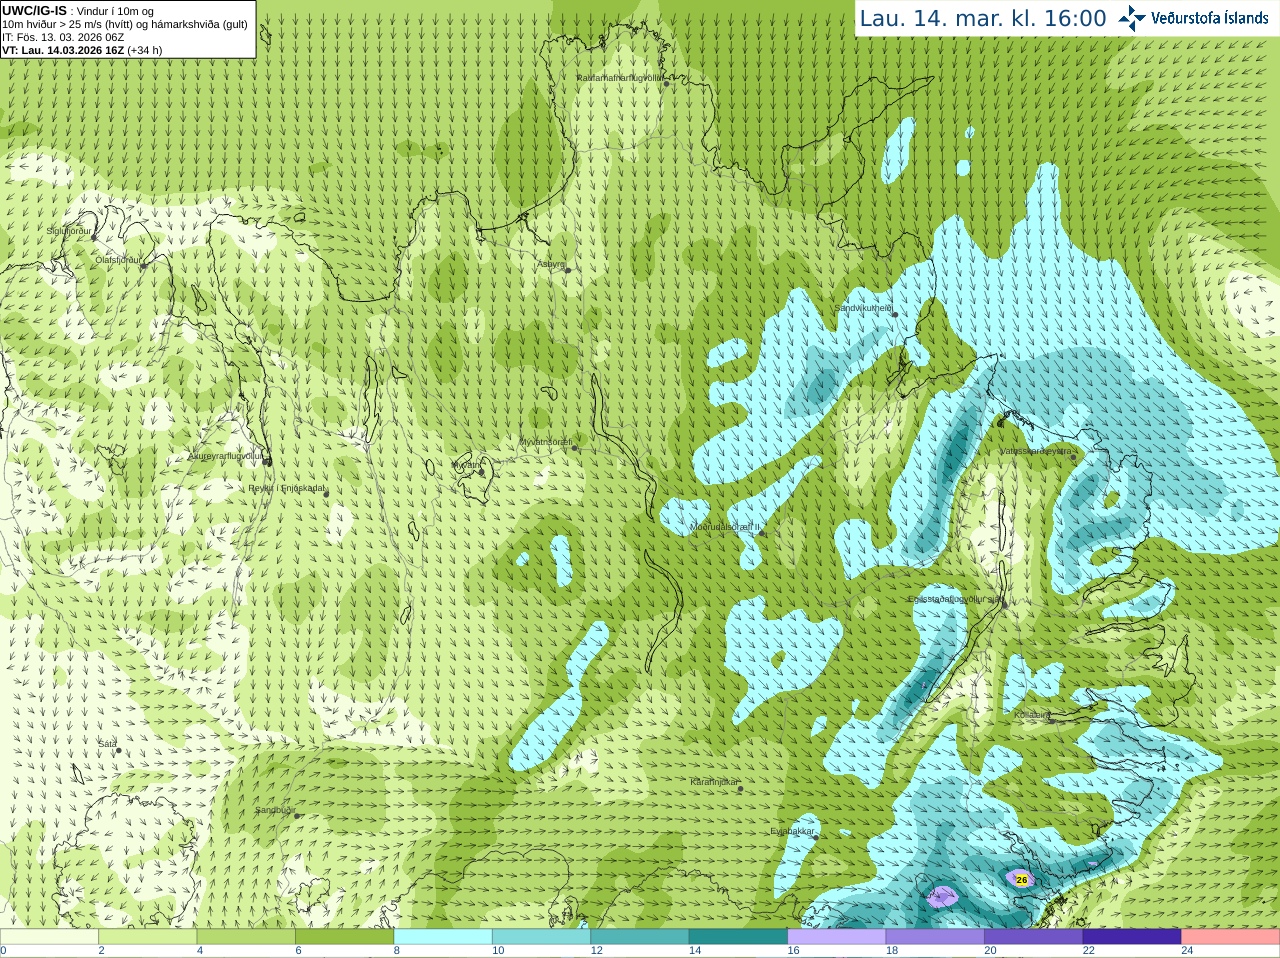Select the Sandbúðir station marker
The width and height of the screenshot is (1280, 958).
pos(297,815)
